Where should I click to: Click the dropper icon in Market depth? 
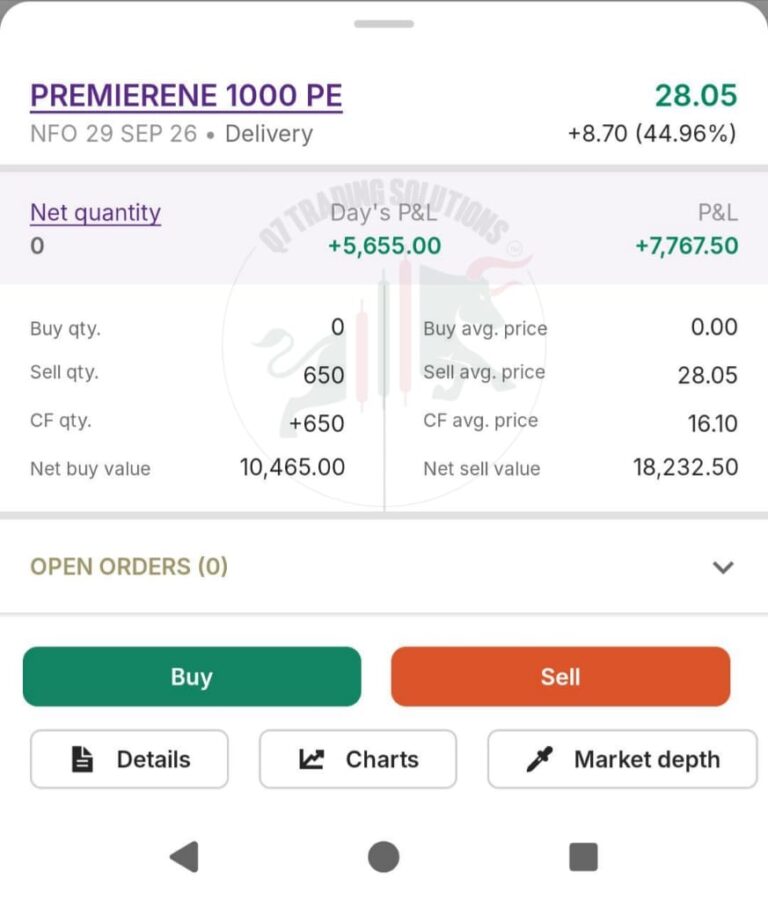pos(539,759)
